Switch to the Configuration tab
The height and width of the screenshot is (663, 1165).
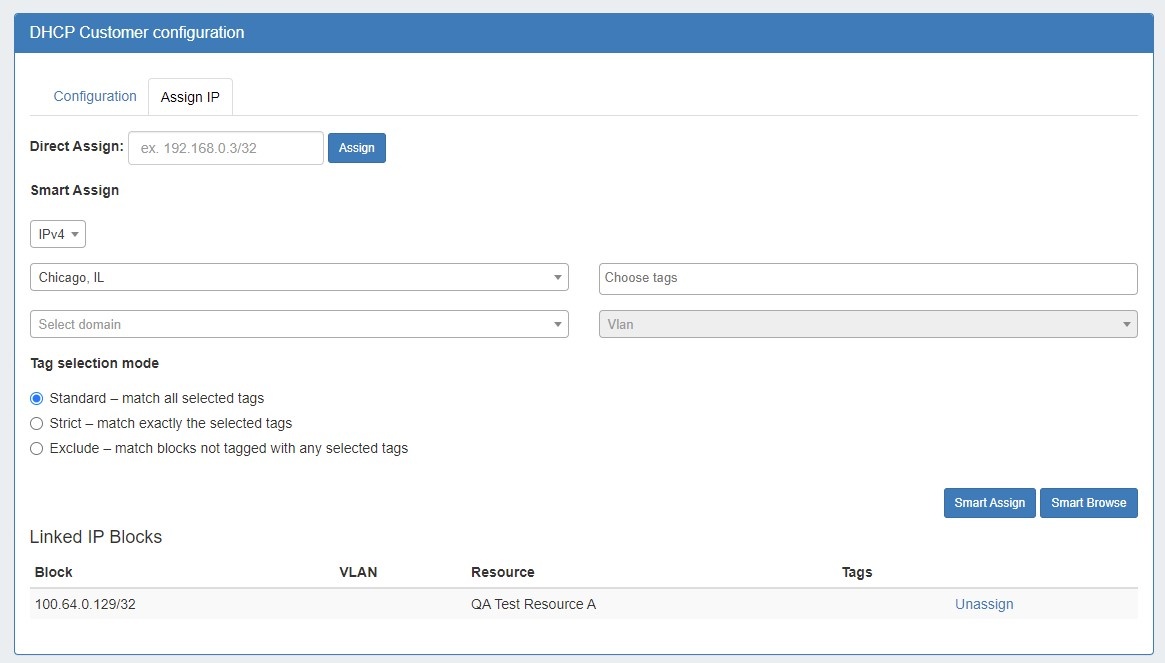click(95, 97)
